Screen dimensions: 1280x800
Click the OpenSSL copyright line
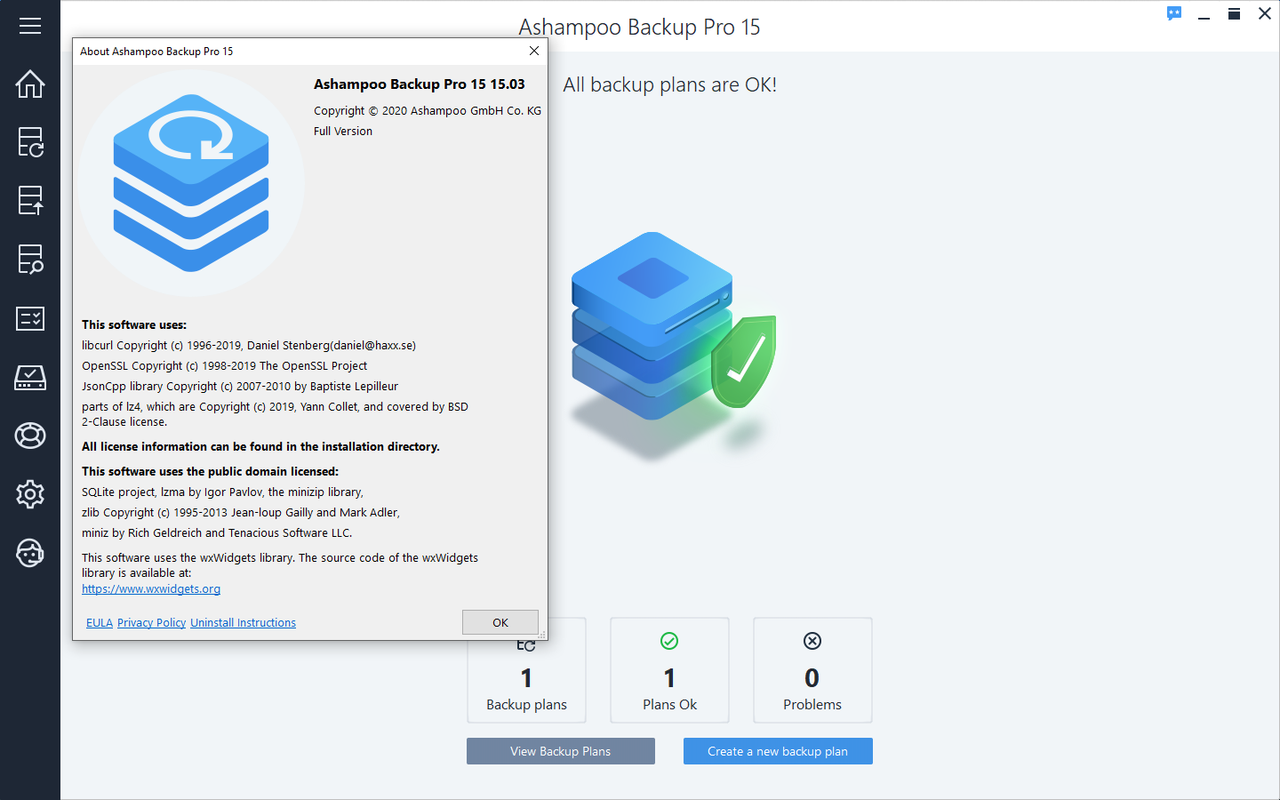point(224,366)
